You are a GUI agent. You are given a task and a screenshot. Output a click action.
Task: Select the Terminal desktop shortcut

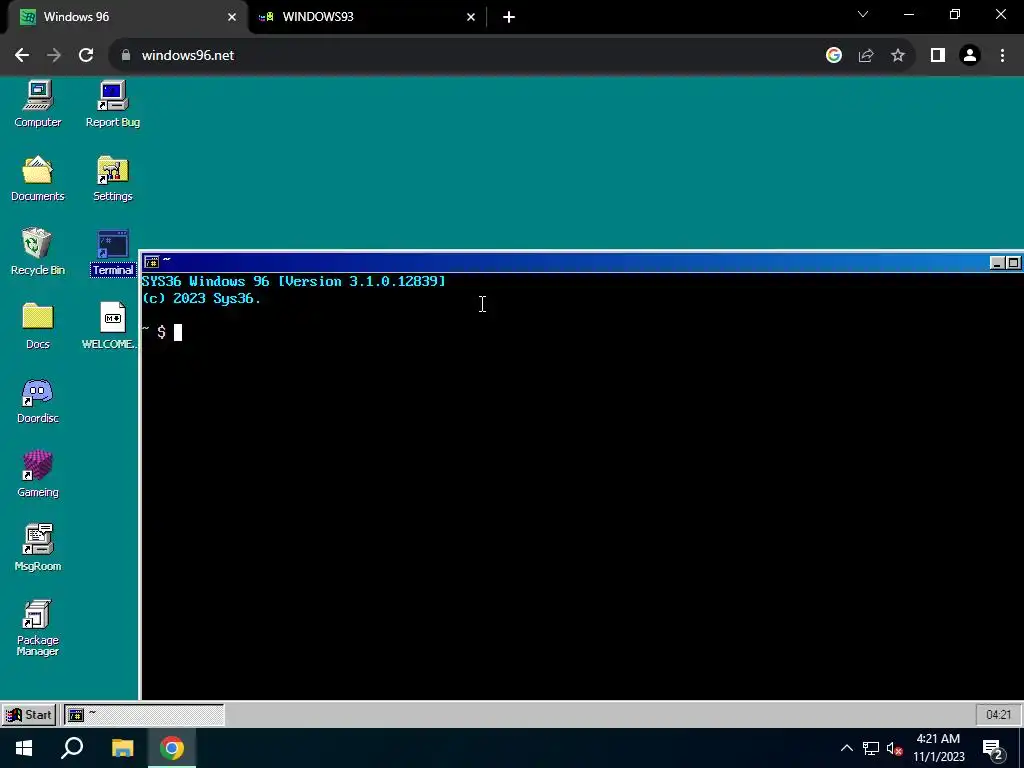[x=112, y=251]
